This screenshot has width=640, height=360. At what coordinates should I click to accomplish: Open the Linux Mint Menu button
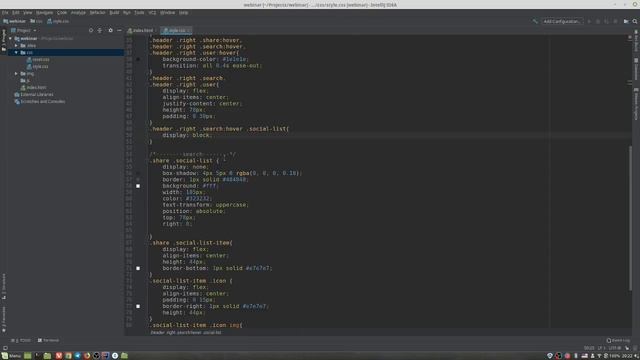(x=11, y=356)
